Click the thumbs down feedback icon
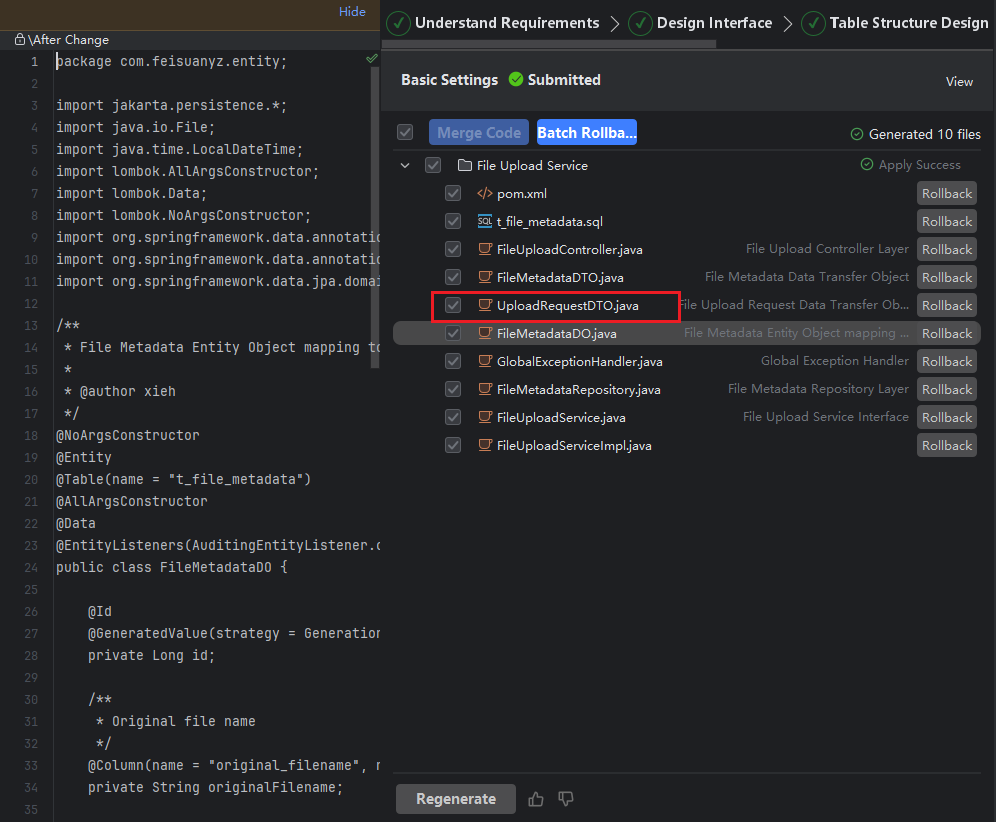 click(x=566, y=799)
